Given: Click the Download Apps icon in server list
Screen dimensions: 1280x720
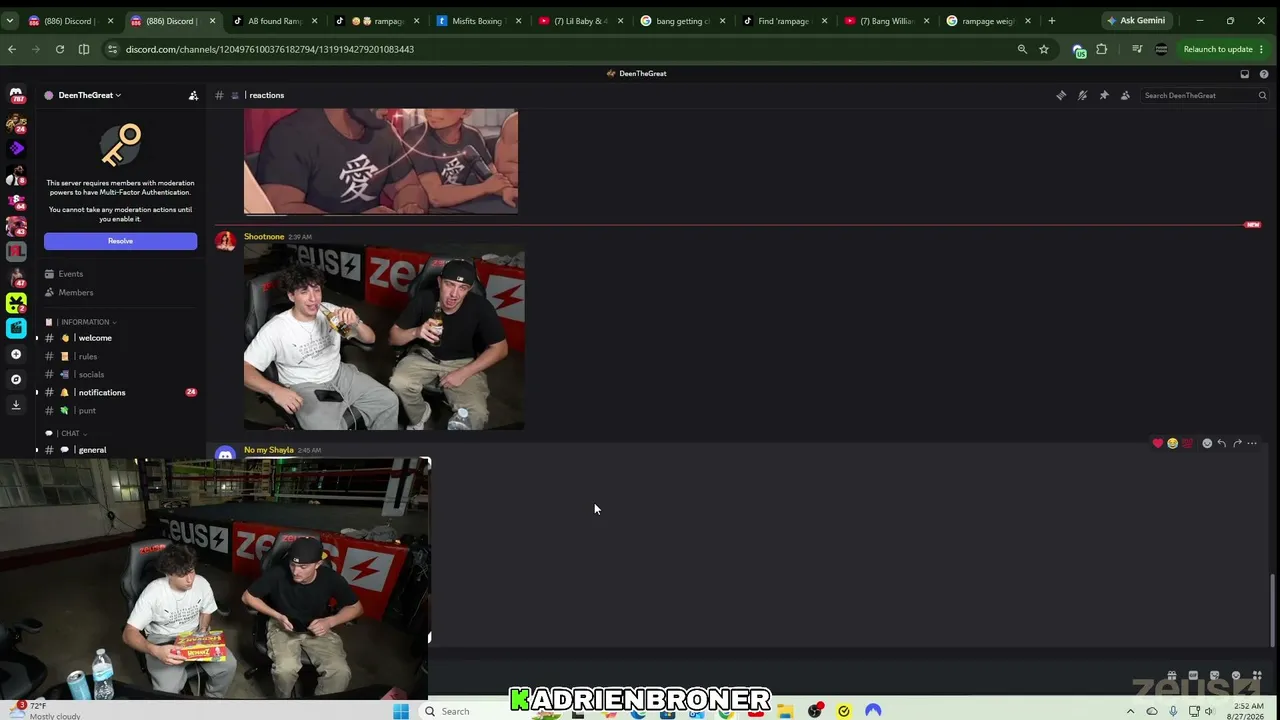Looking at the screenshot, I should tap(16, 405).
